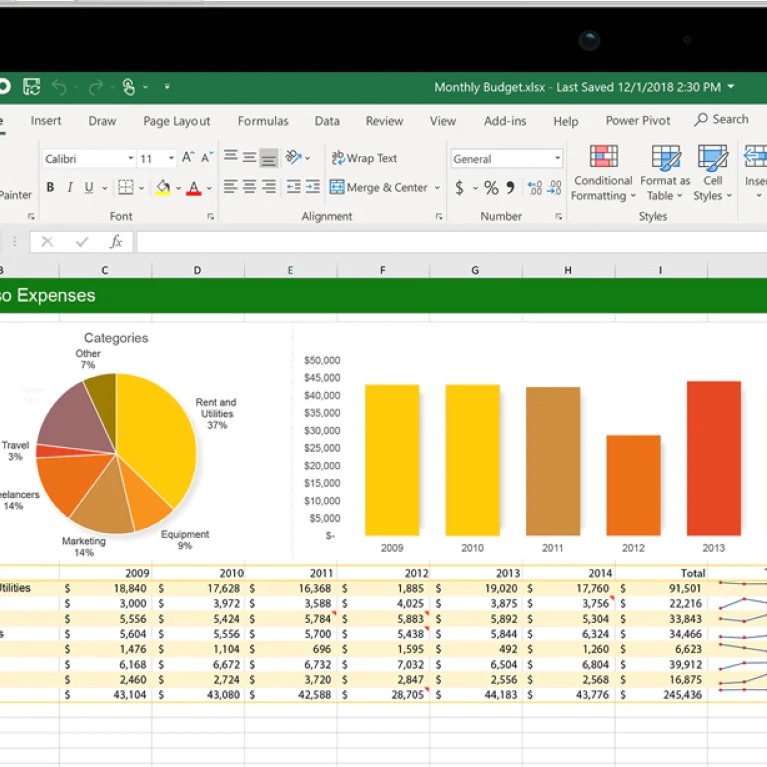Screen dimensions: 767x767
Task: Click the Merge & Center button
Action: click(x=378, y=188)
